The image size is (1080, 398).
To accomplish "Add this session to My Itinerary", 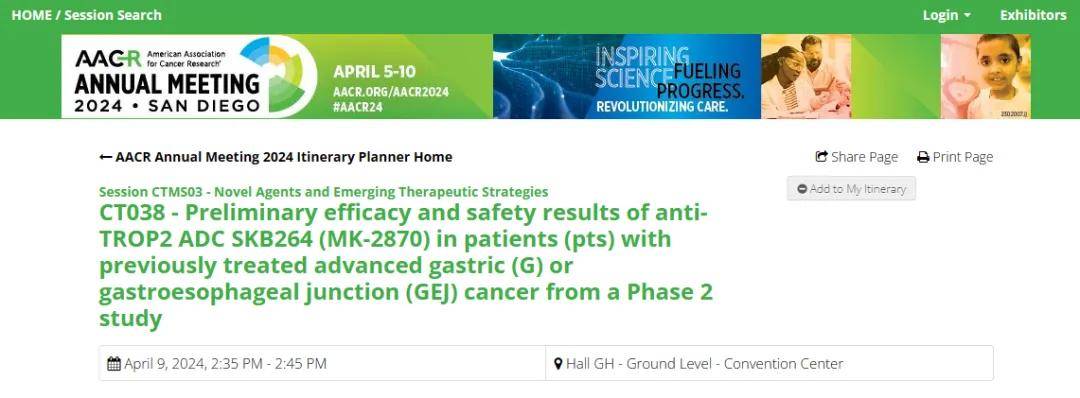I will (x=851, y=189).
